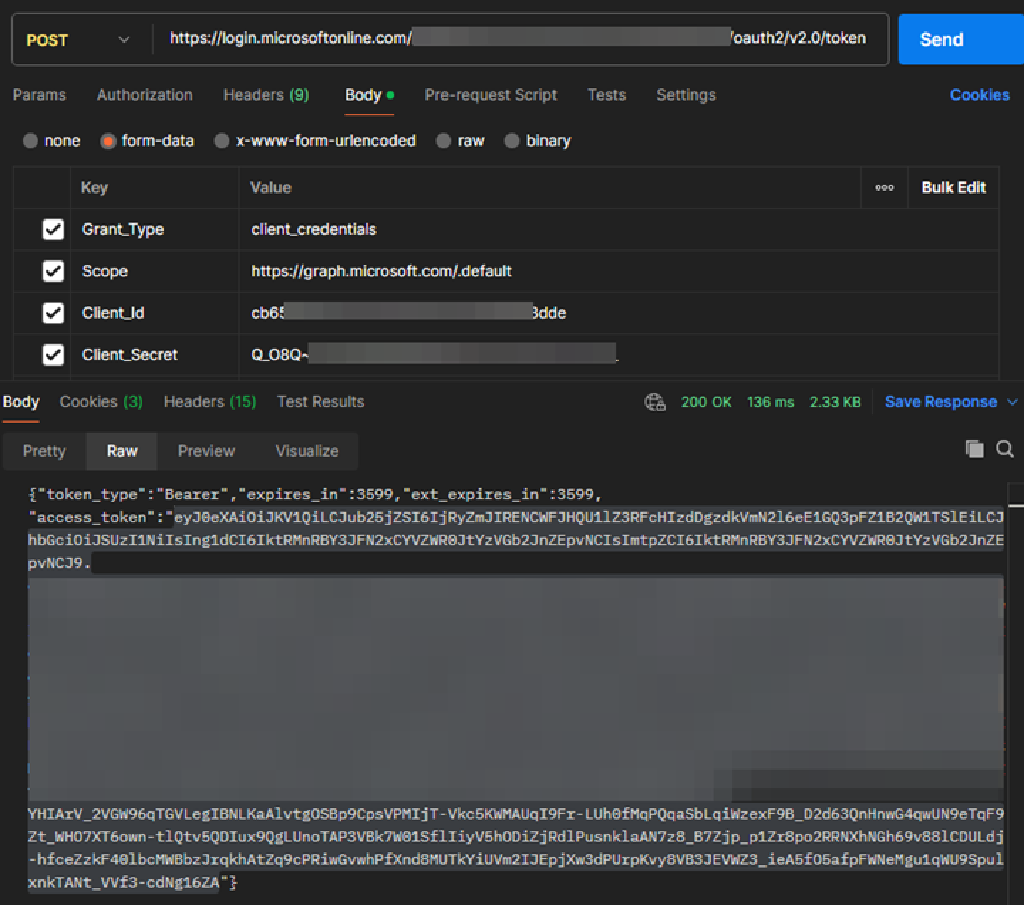Open the request Cookies manager
This screenshot has width=1024, height=905.
pos(979,94)
